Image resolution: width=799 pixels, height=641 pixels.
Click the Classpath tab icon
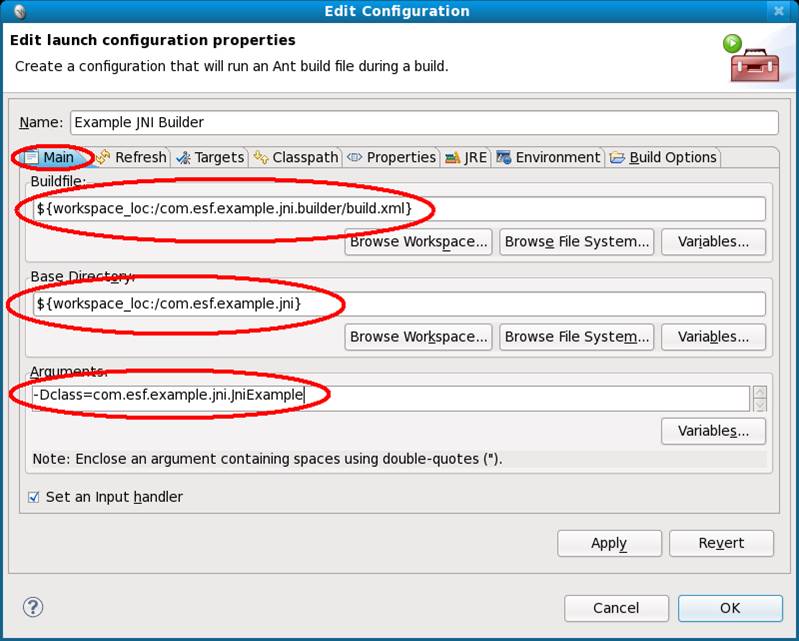[261, 157]
